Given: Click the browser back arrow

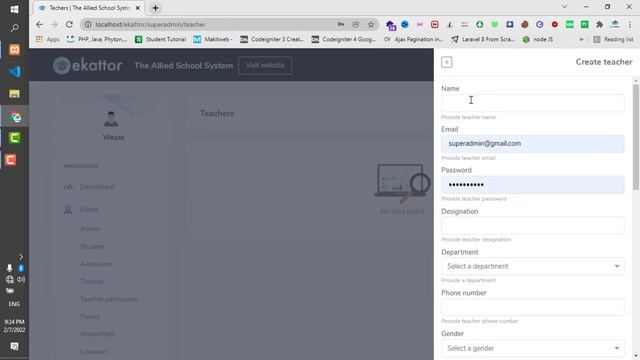Looking at the screenshot, I should coord(39,24).
